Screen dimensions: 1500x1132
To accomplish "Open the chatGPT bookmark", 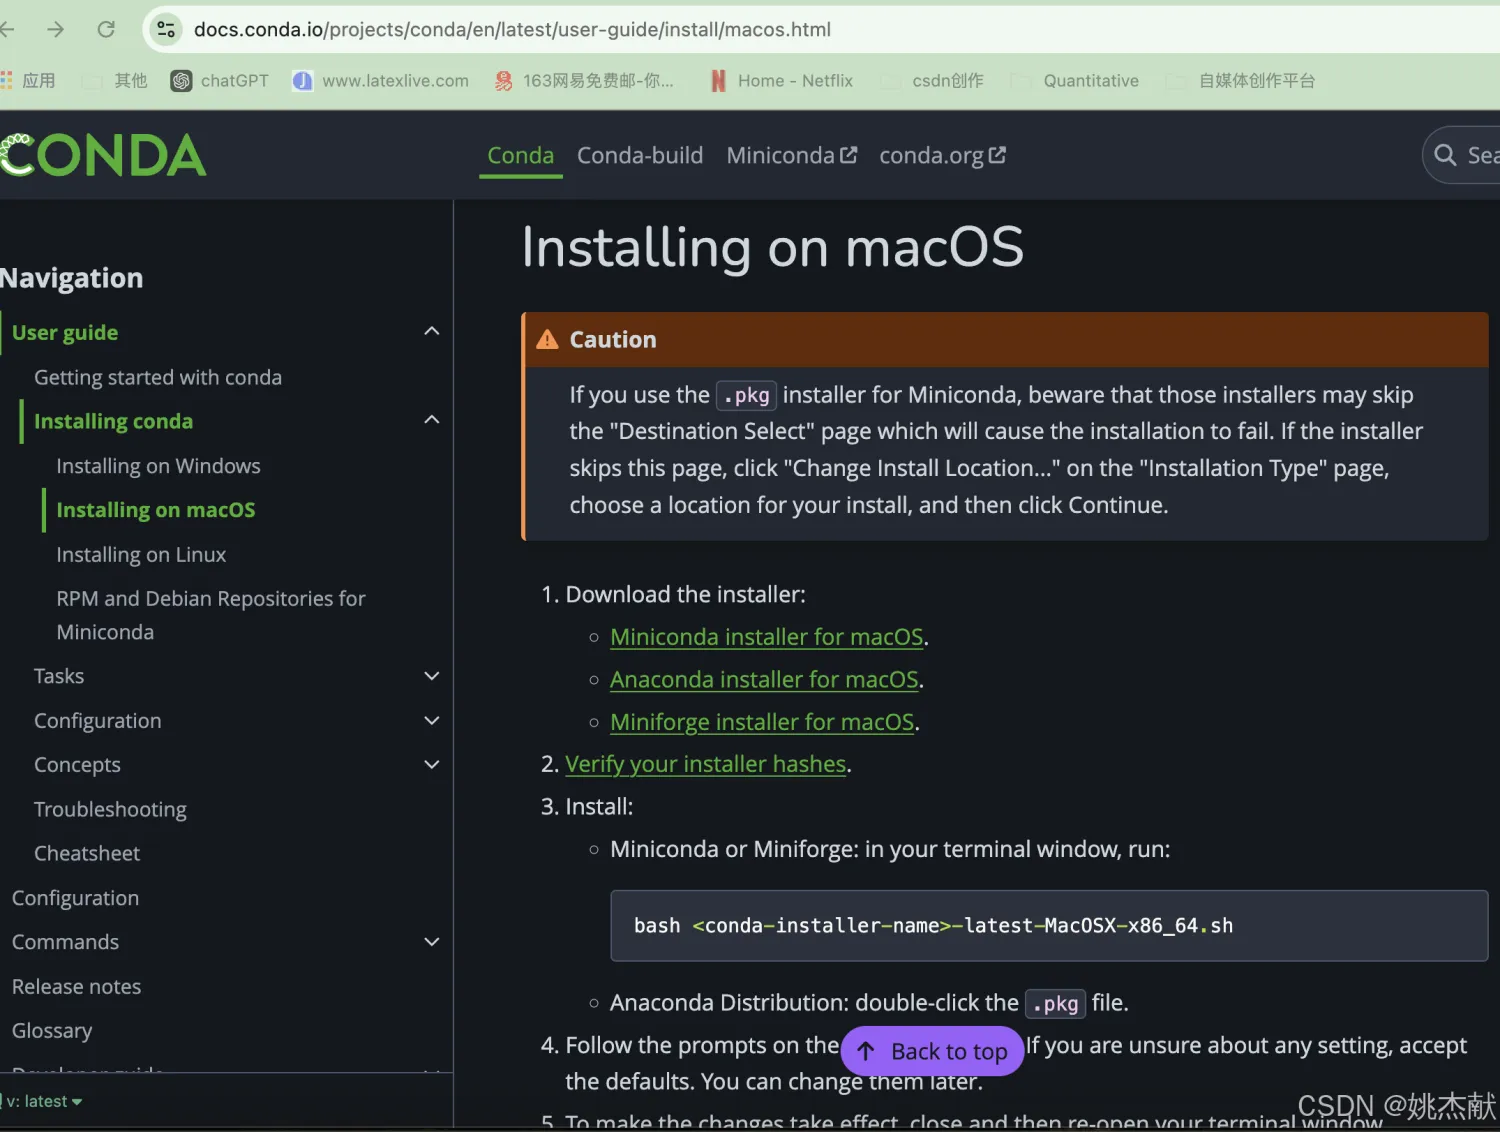I will coord(220,81).
